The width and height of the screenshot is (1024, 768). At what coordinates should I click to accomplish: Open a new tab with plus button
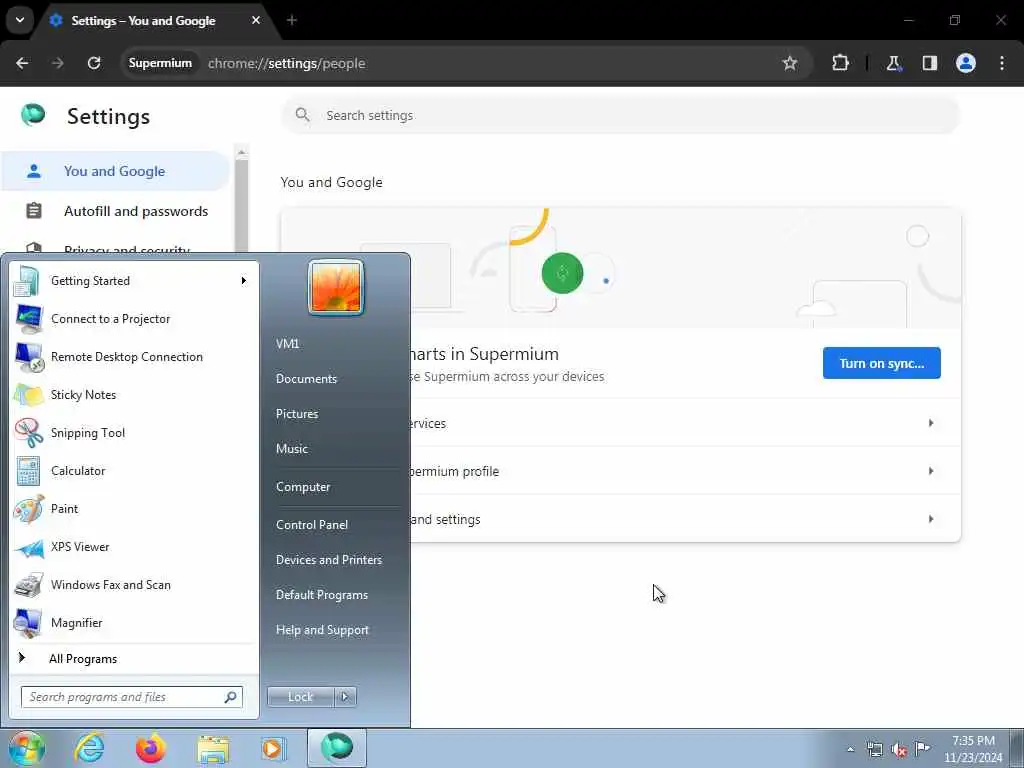click(292, 20)
